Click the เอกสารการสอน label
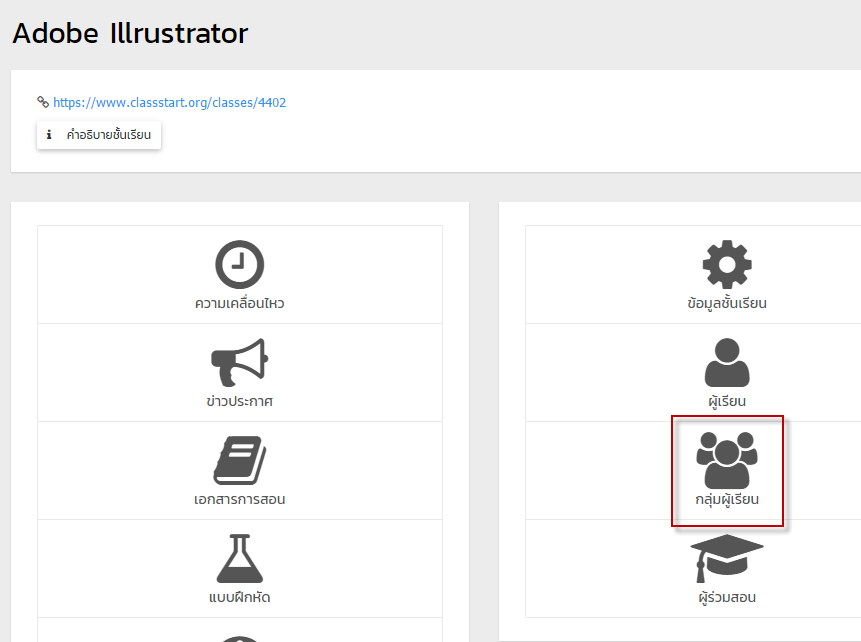 [x=239, y=499]
